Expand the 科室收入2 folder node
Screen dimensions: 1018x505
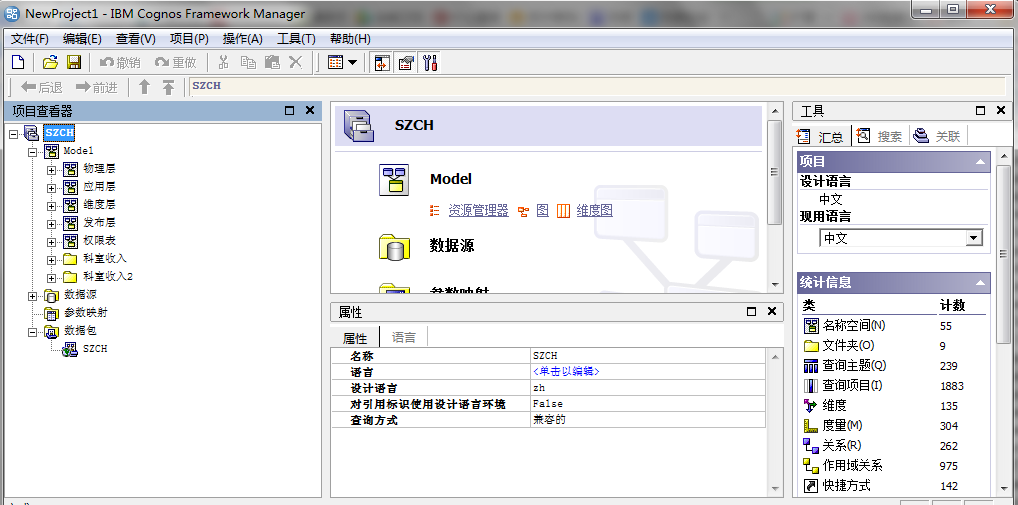click(x=51, y=278)
